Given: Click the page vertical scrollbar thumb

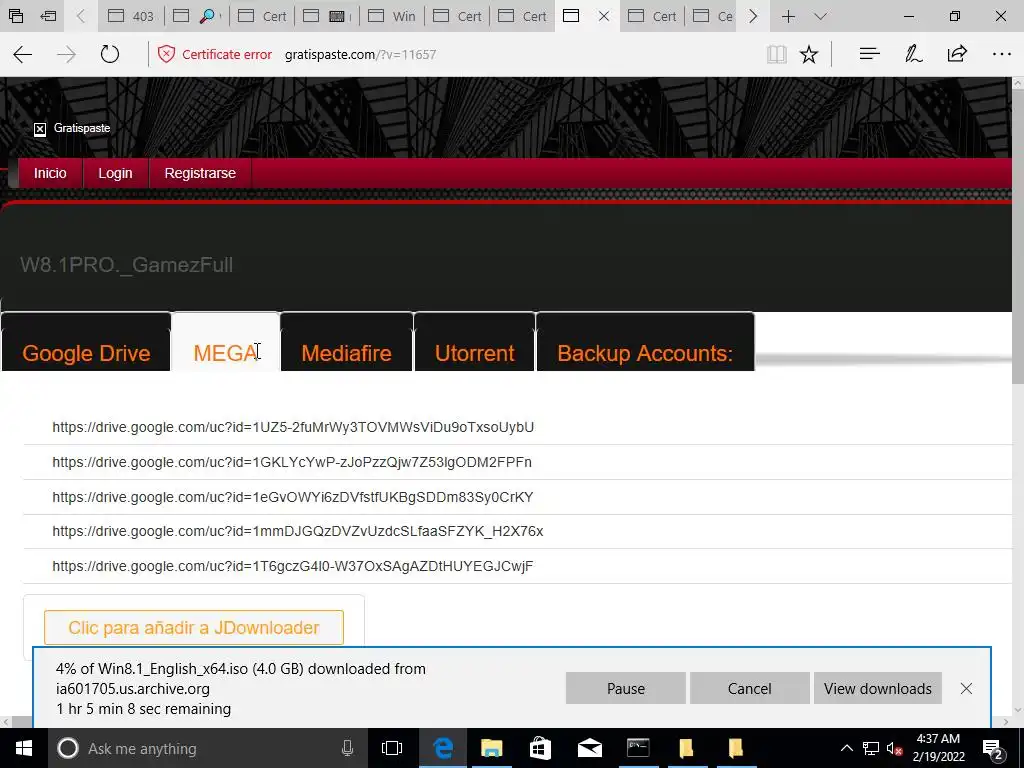Looking at the screenshot, I should [1017, 237].
